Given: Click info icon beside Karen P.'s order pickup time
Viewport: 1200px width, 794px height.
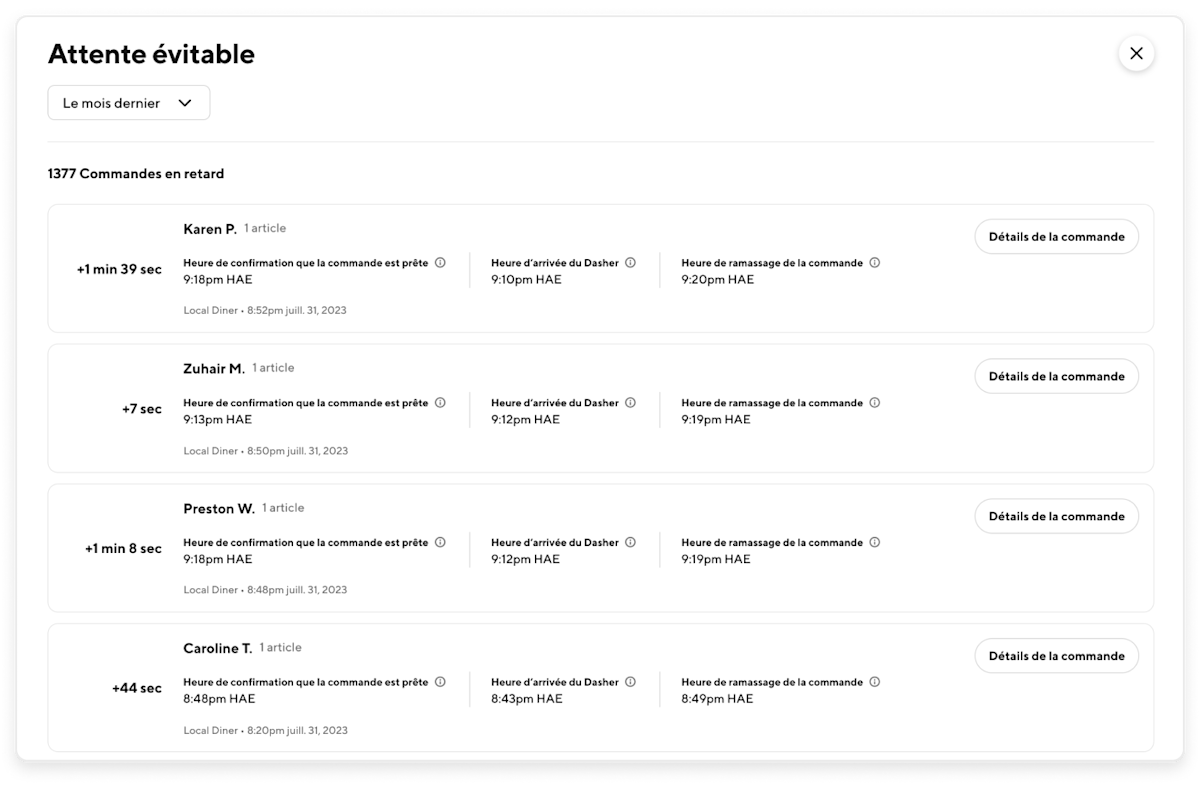Looking at the screenshot, I should coord(874,263).
